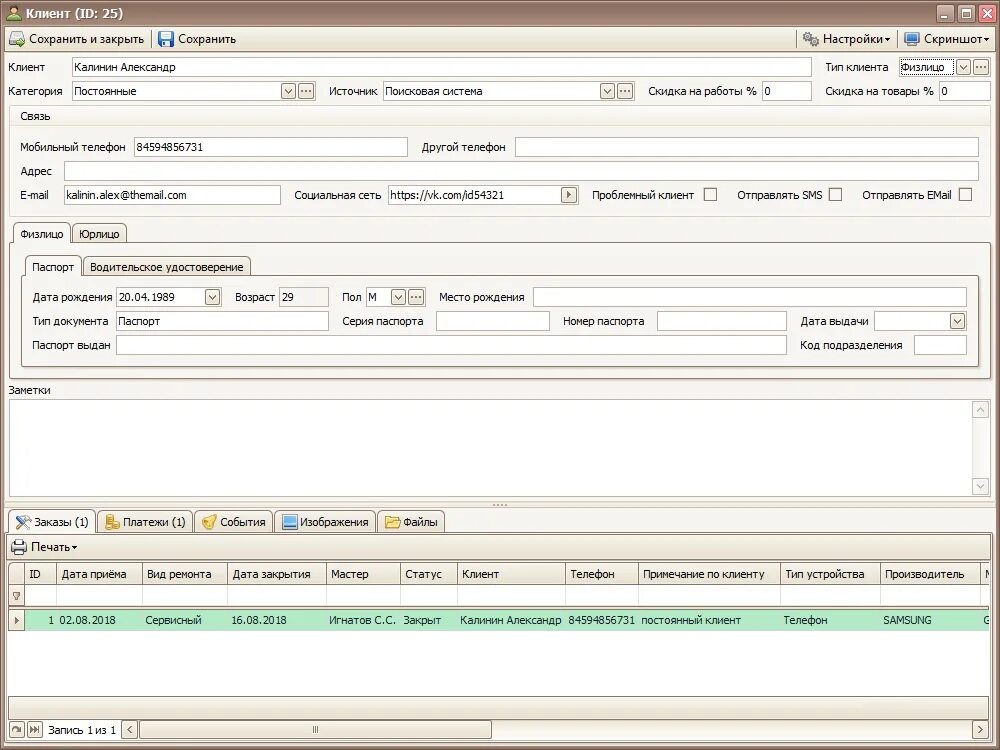Toggle the Проблемный клиент checkbox
This screenshot has width=1000, height=750.
pos(710,195)
